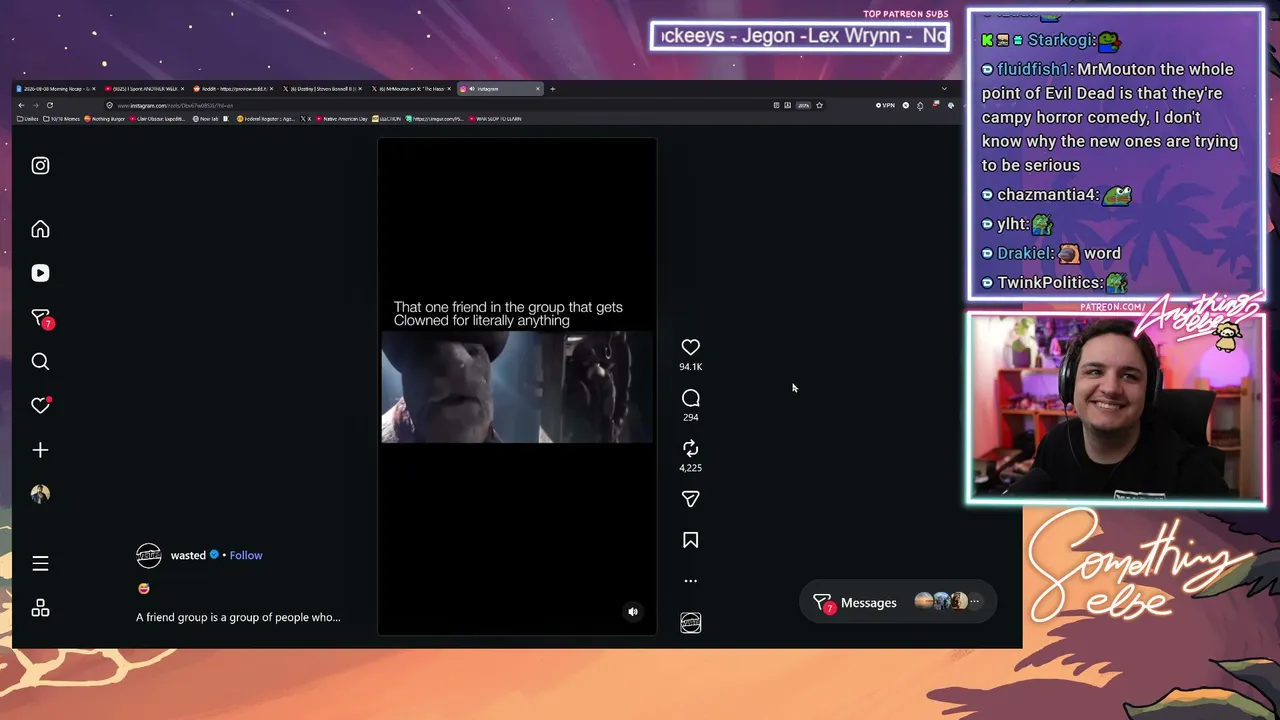Viewport: 1280px width, 720px height.
Task: Bookmark this page with star icon
Action: pos(819,105)
